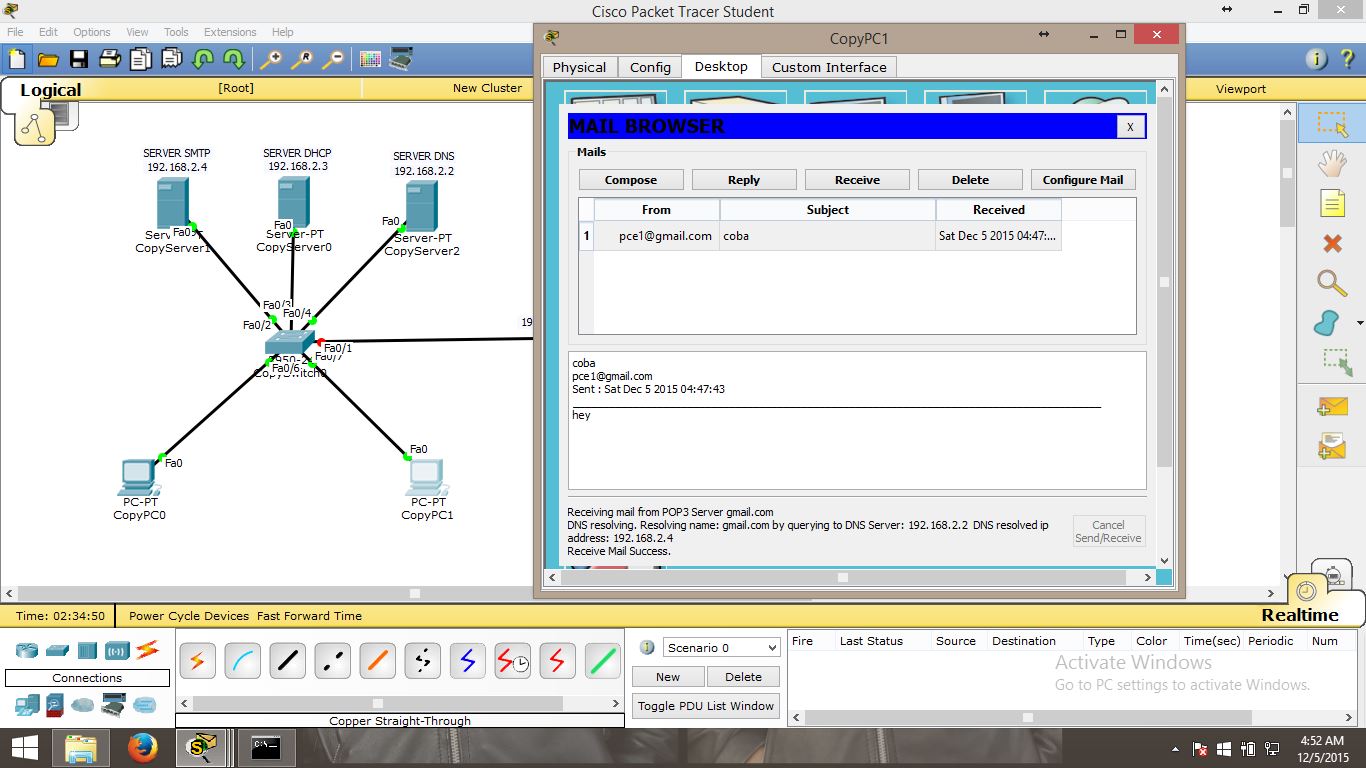Select Routers device category

coord(26,650)
